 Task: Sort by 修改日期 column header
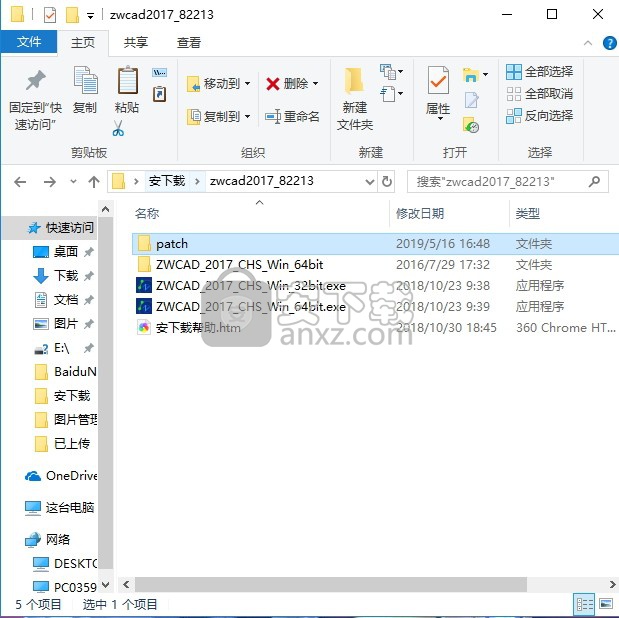(420, 214)
